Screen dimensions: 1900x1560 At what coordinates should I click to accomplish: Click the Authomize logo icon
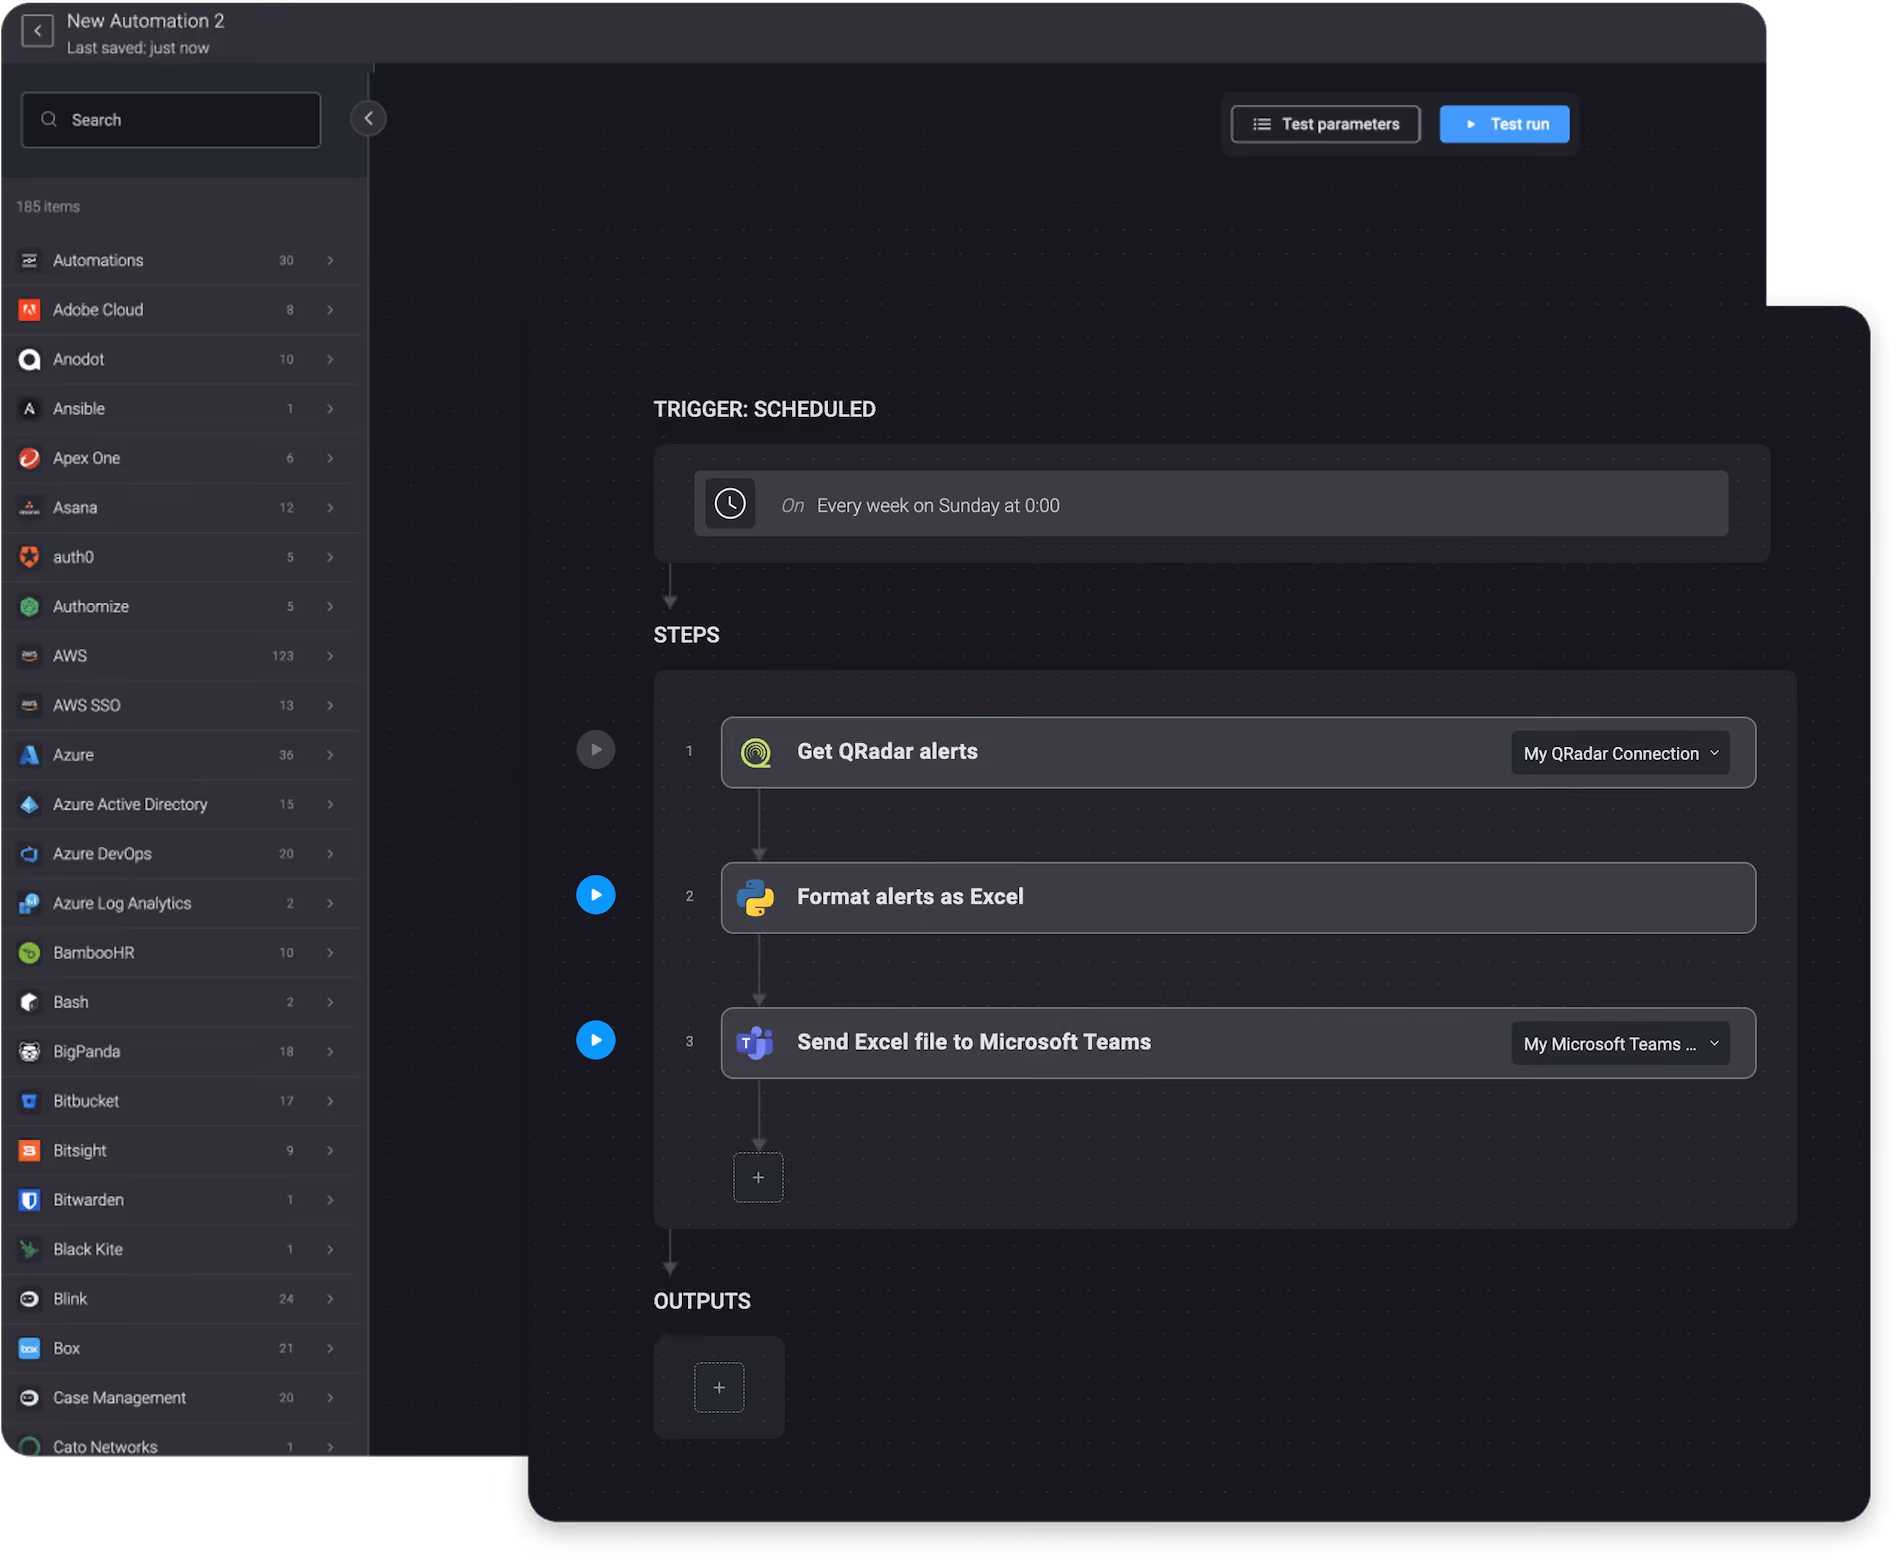(x=30, y=607)
